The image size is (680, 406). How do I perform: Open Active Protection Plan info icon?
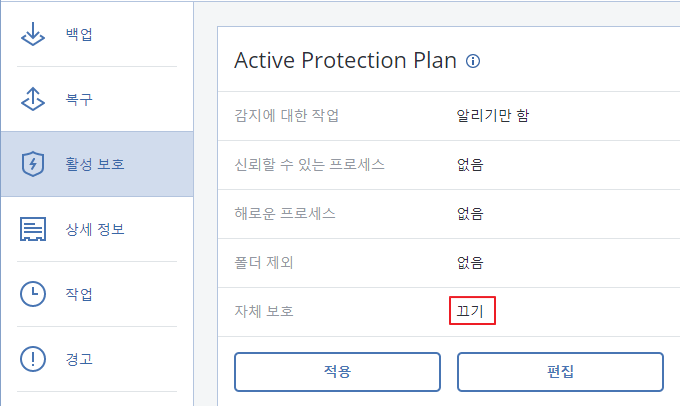473,61
